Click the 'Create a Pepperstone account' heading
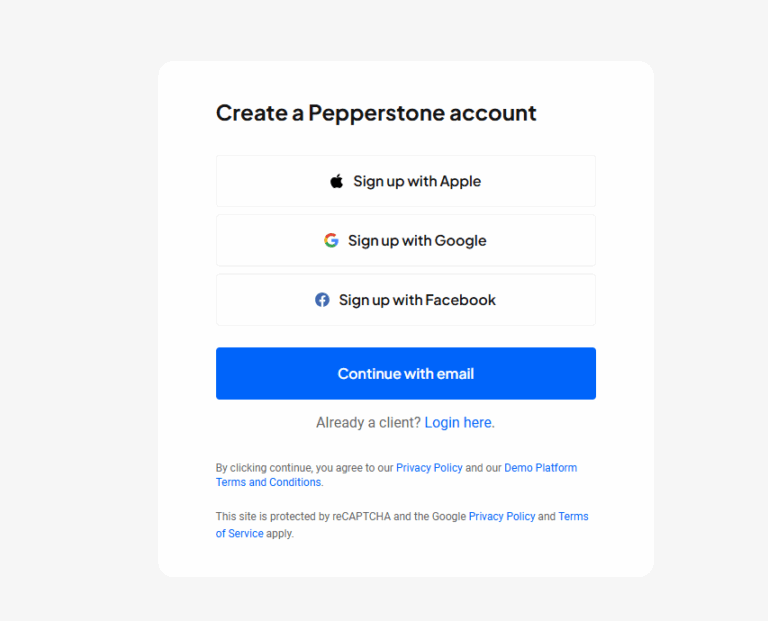Screen dimensions: 768x621 pos(376,113)
